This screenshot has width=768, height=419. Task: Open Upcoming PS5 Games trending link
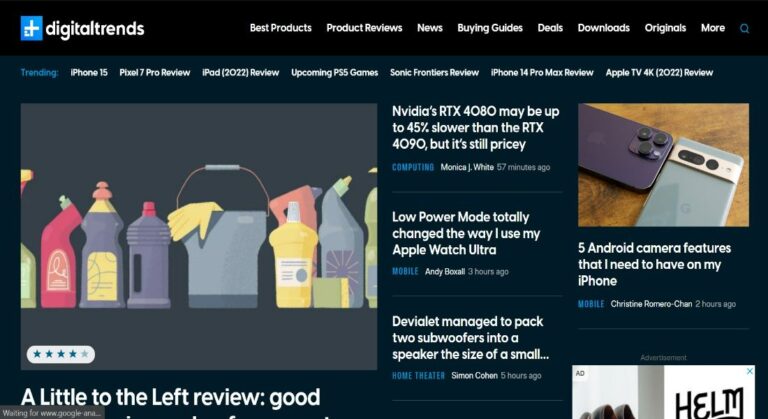[x=335, y=73]
